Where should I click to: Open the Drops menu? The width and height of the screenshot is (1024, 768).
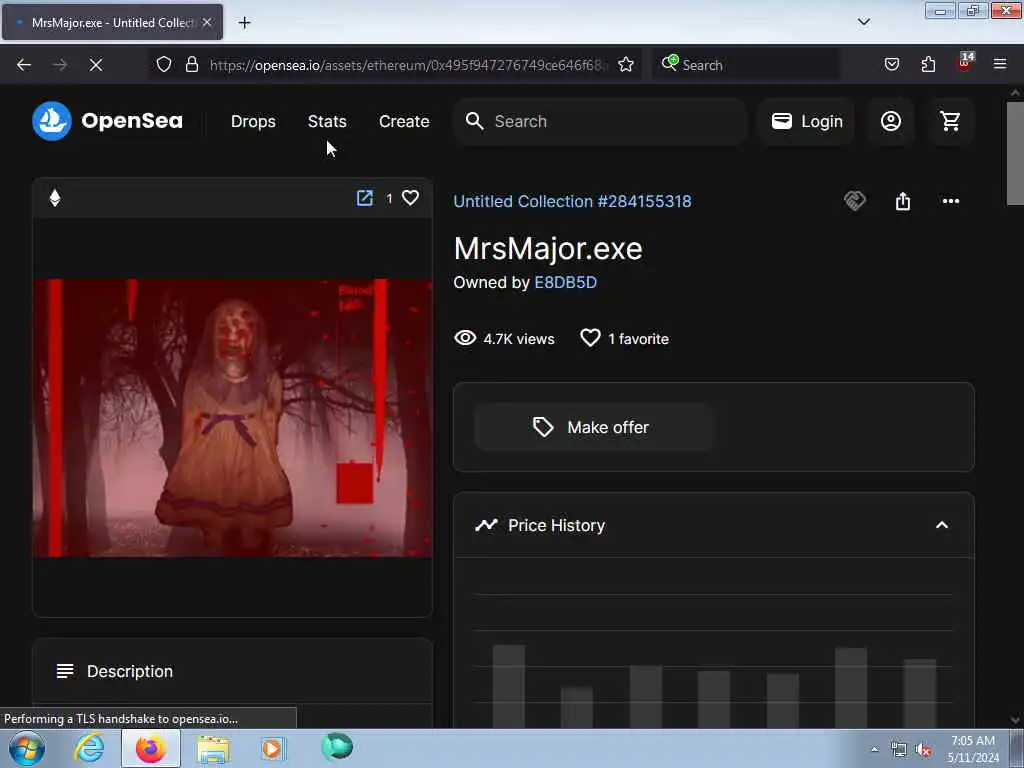(253, 121)
